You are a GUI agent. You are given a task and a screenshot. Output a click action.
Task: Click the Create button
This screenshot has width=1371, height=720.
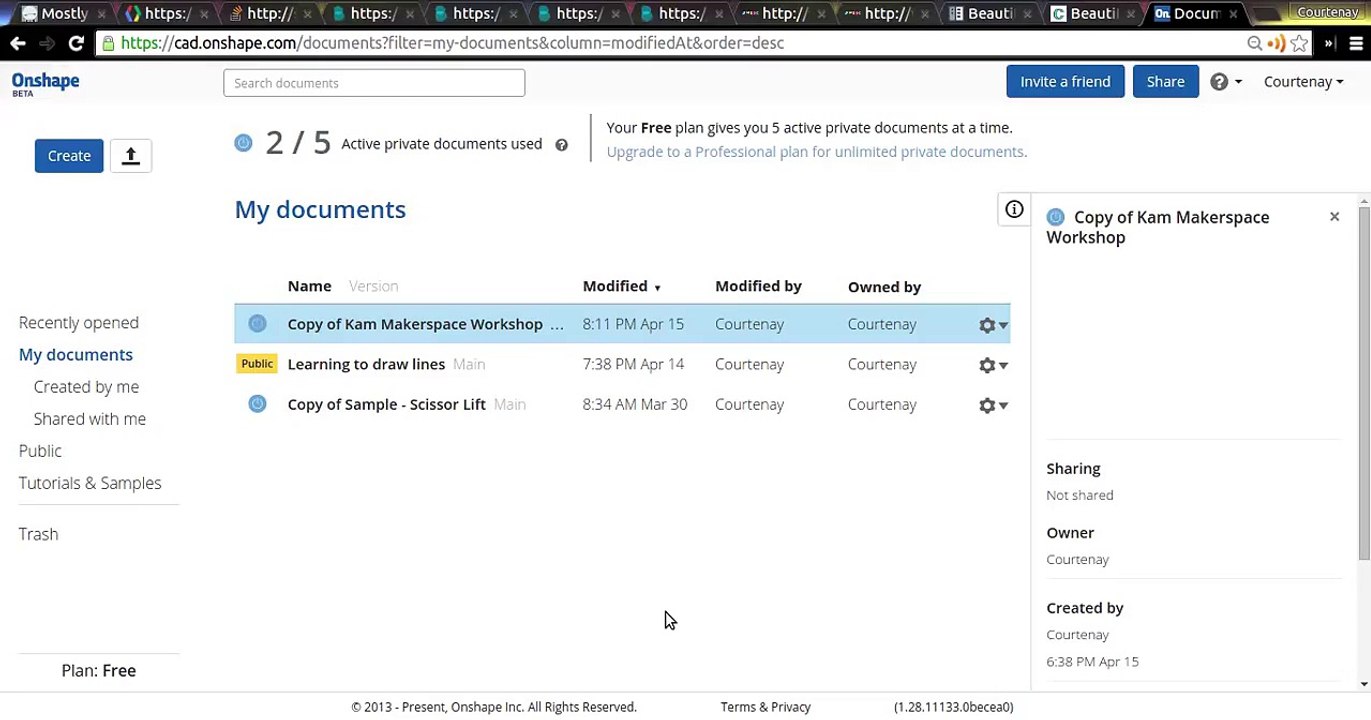tap(69, 156)
